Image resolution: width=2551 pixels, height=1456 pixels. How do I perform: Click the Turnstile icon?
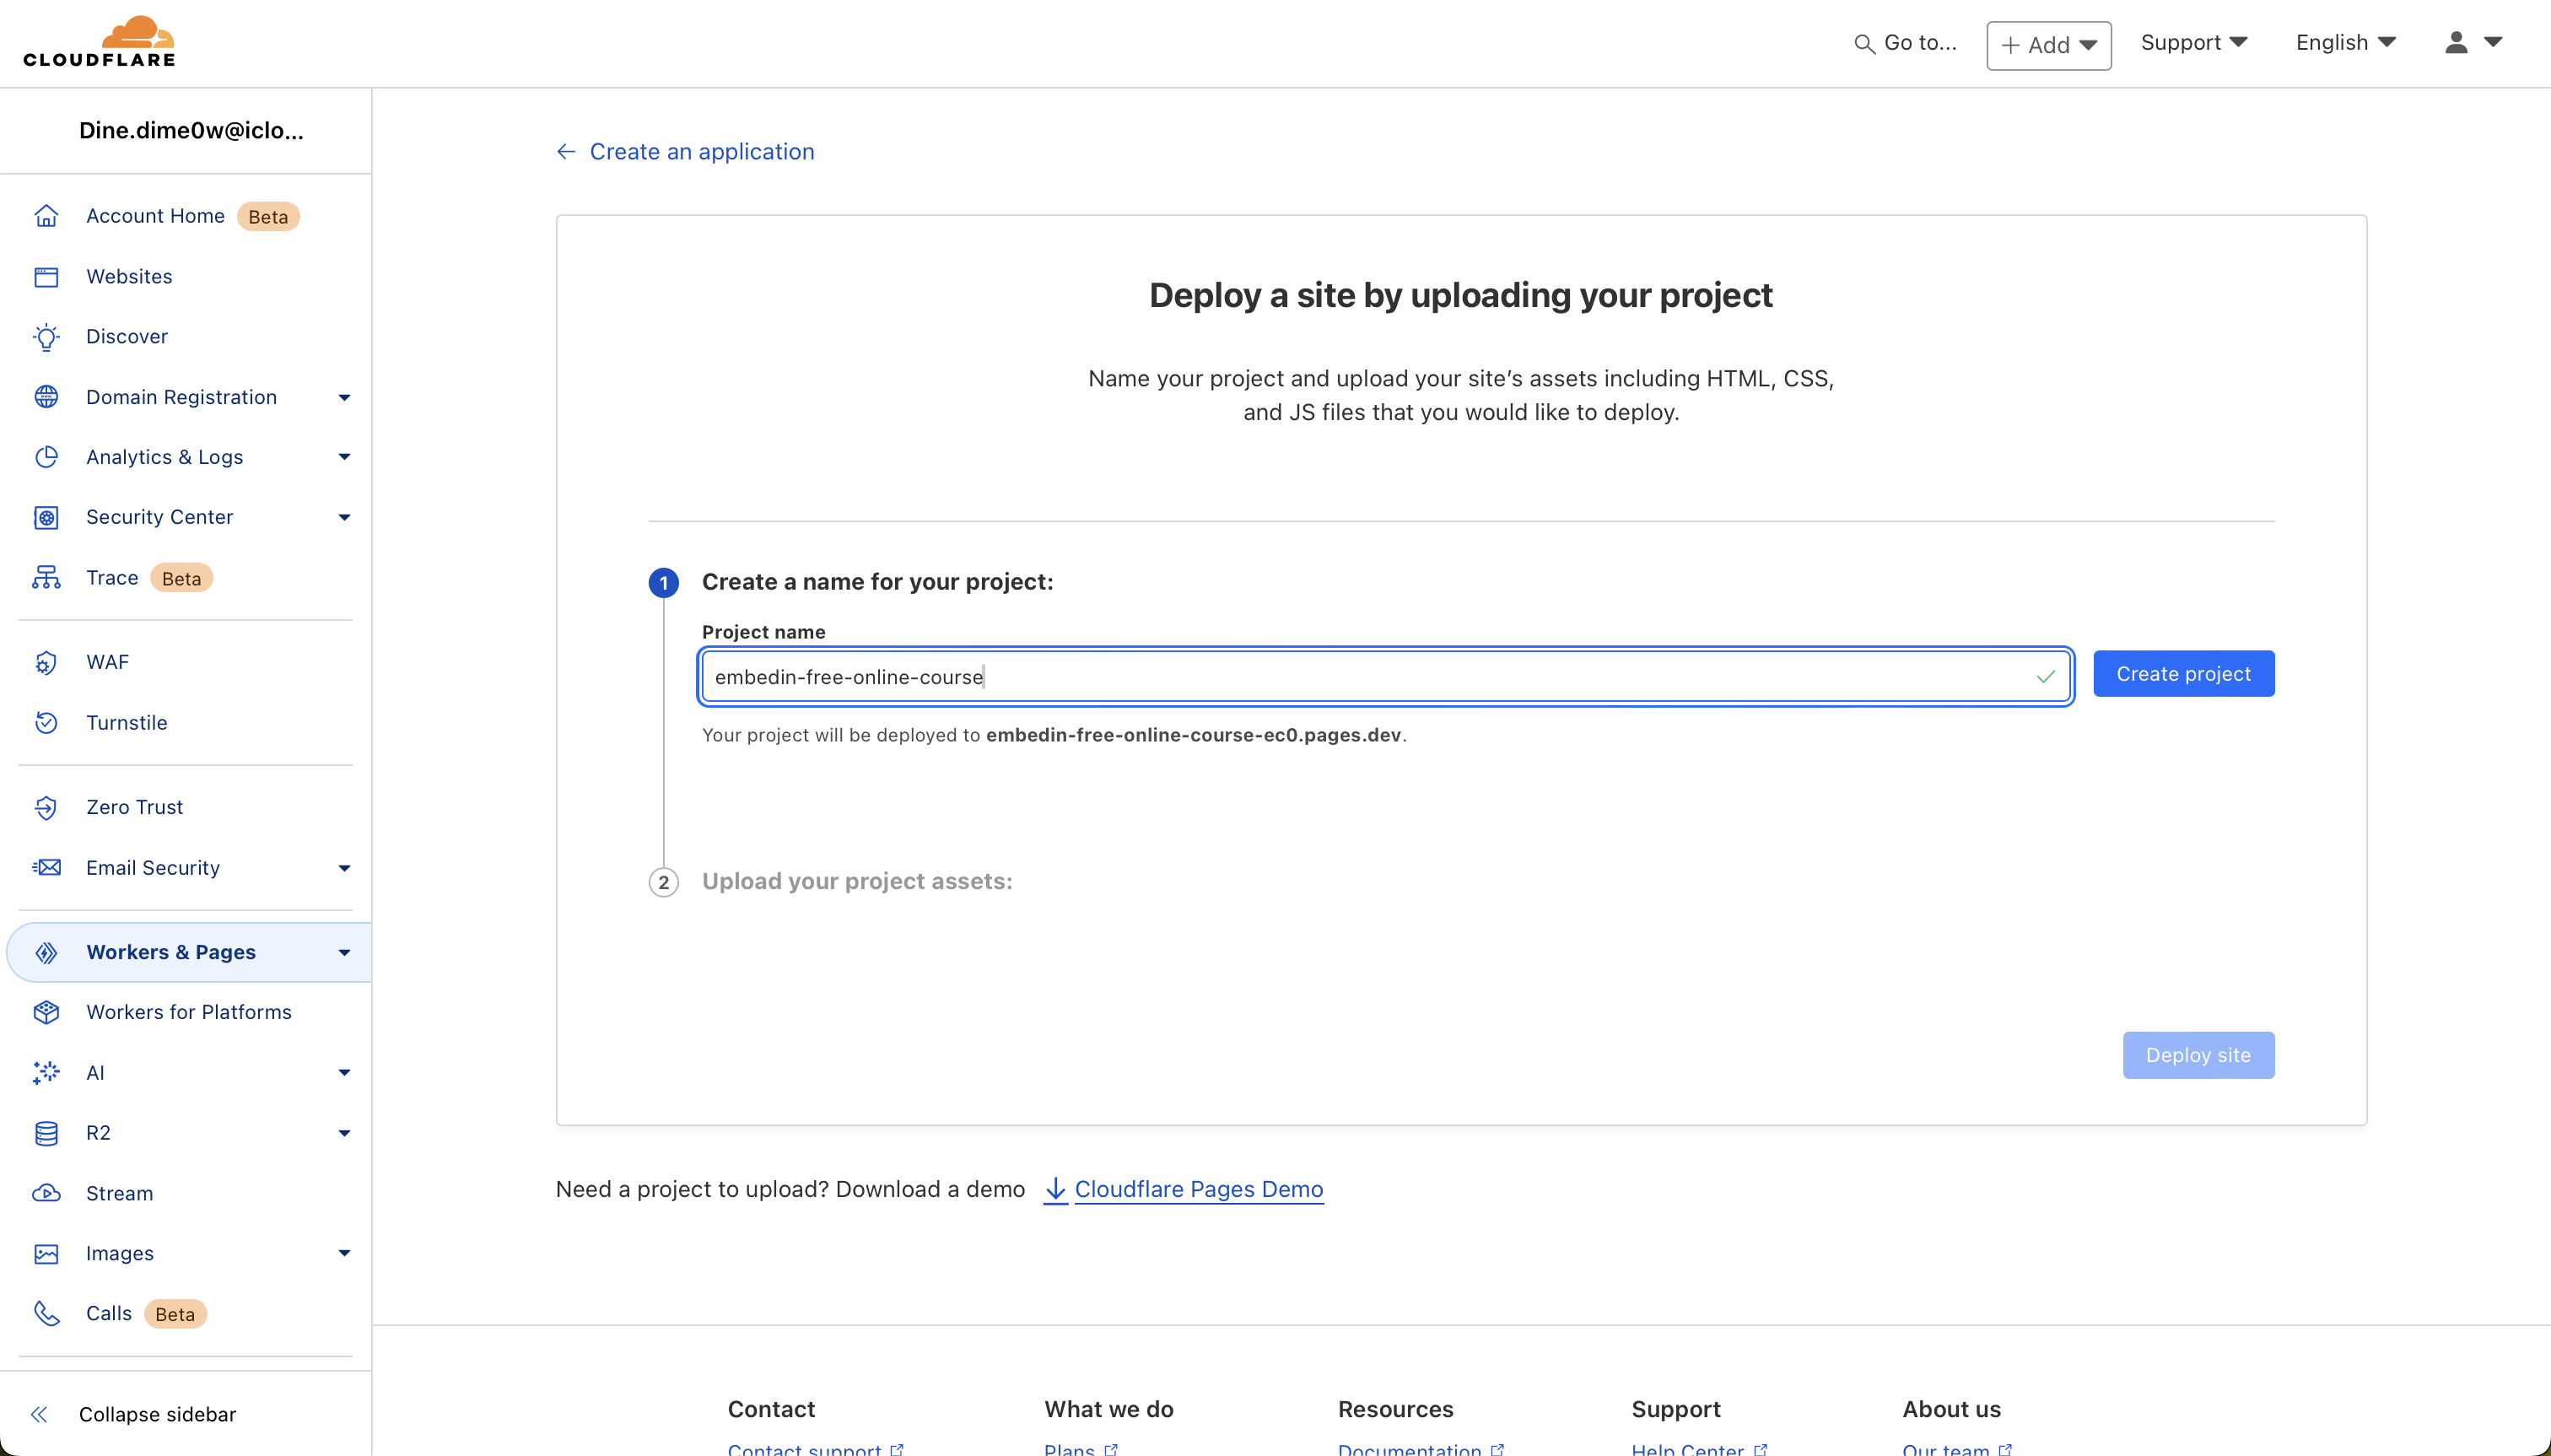tap(46, 722)
